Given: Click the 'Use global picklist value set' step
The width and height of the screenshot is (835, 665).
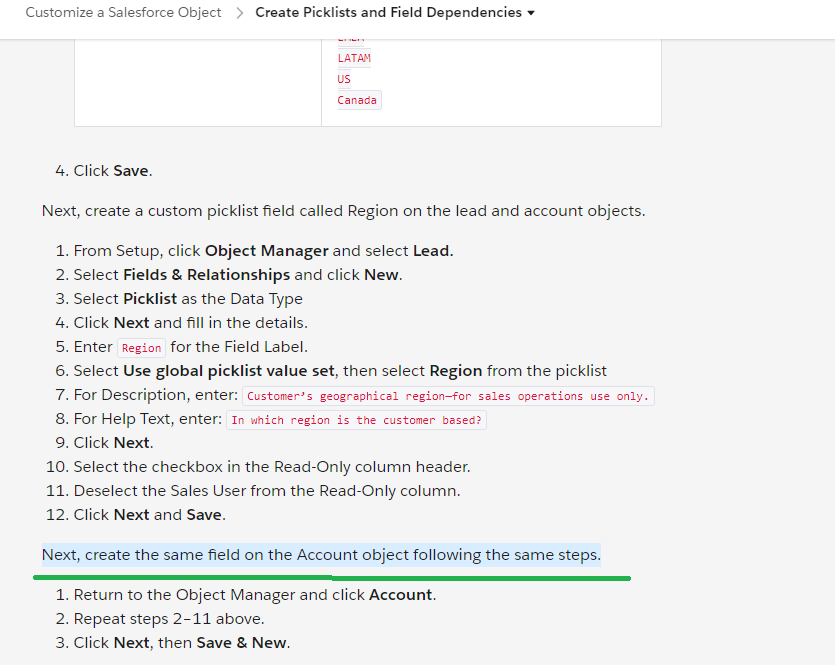Looking at the screenshot, I should 340,371.
